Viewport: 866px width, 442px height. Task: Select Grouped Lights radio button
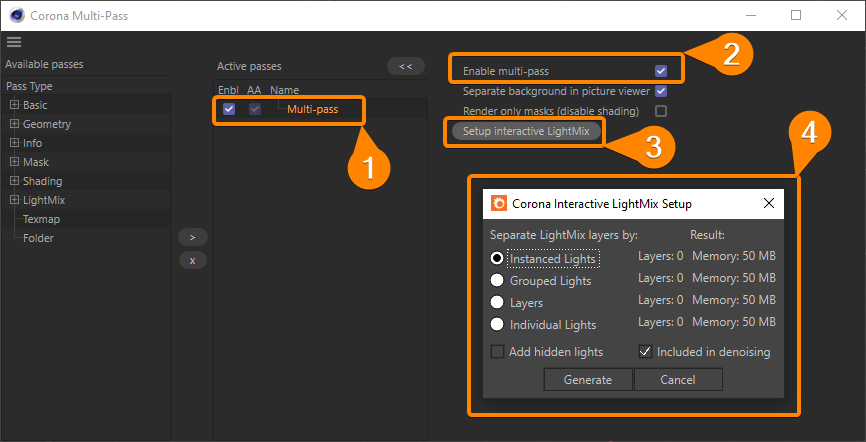[497, 280]
